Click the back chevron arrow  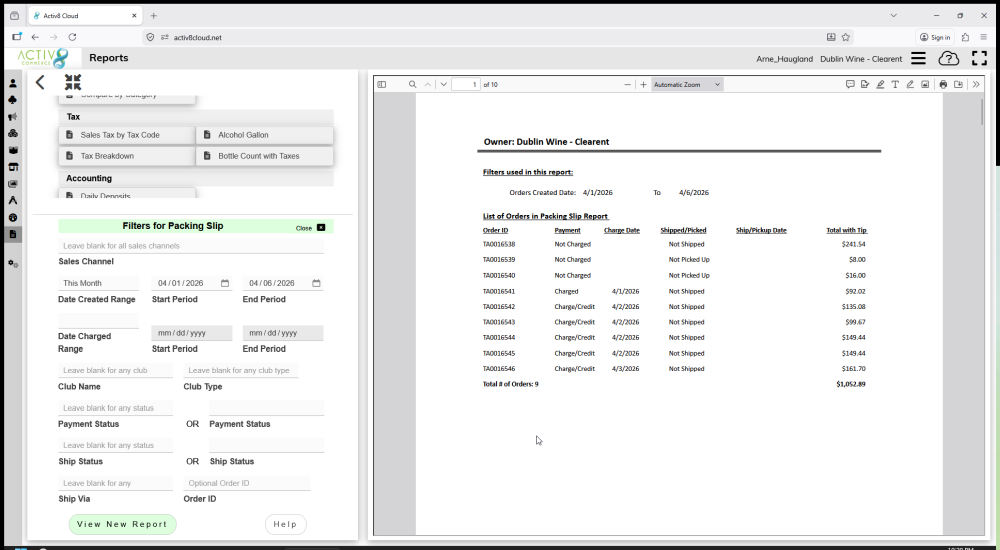coord(40,82)
